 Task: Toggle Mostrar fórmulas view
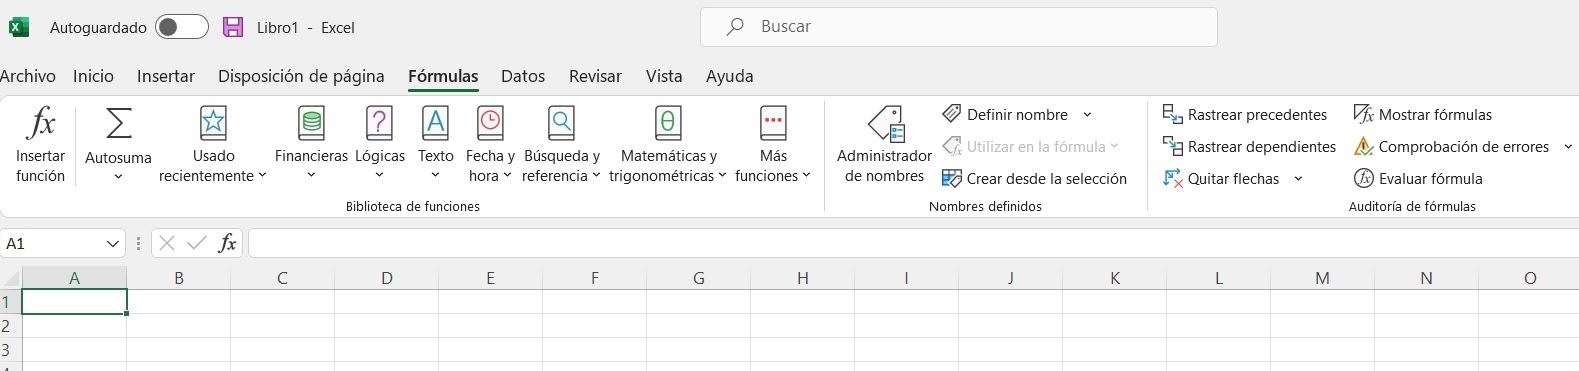[1422, 114]
